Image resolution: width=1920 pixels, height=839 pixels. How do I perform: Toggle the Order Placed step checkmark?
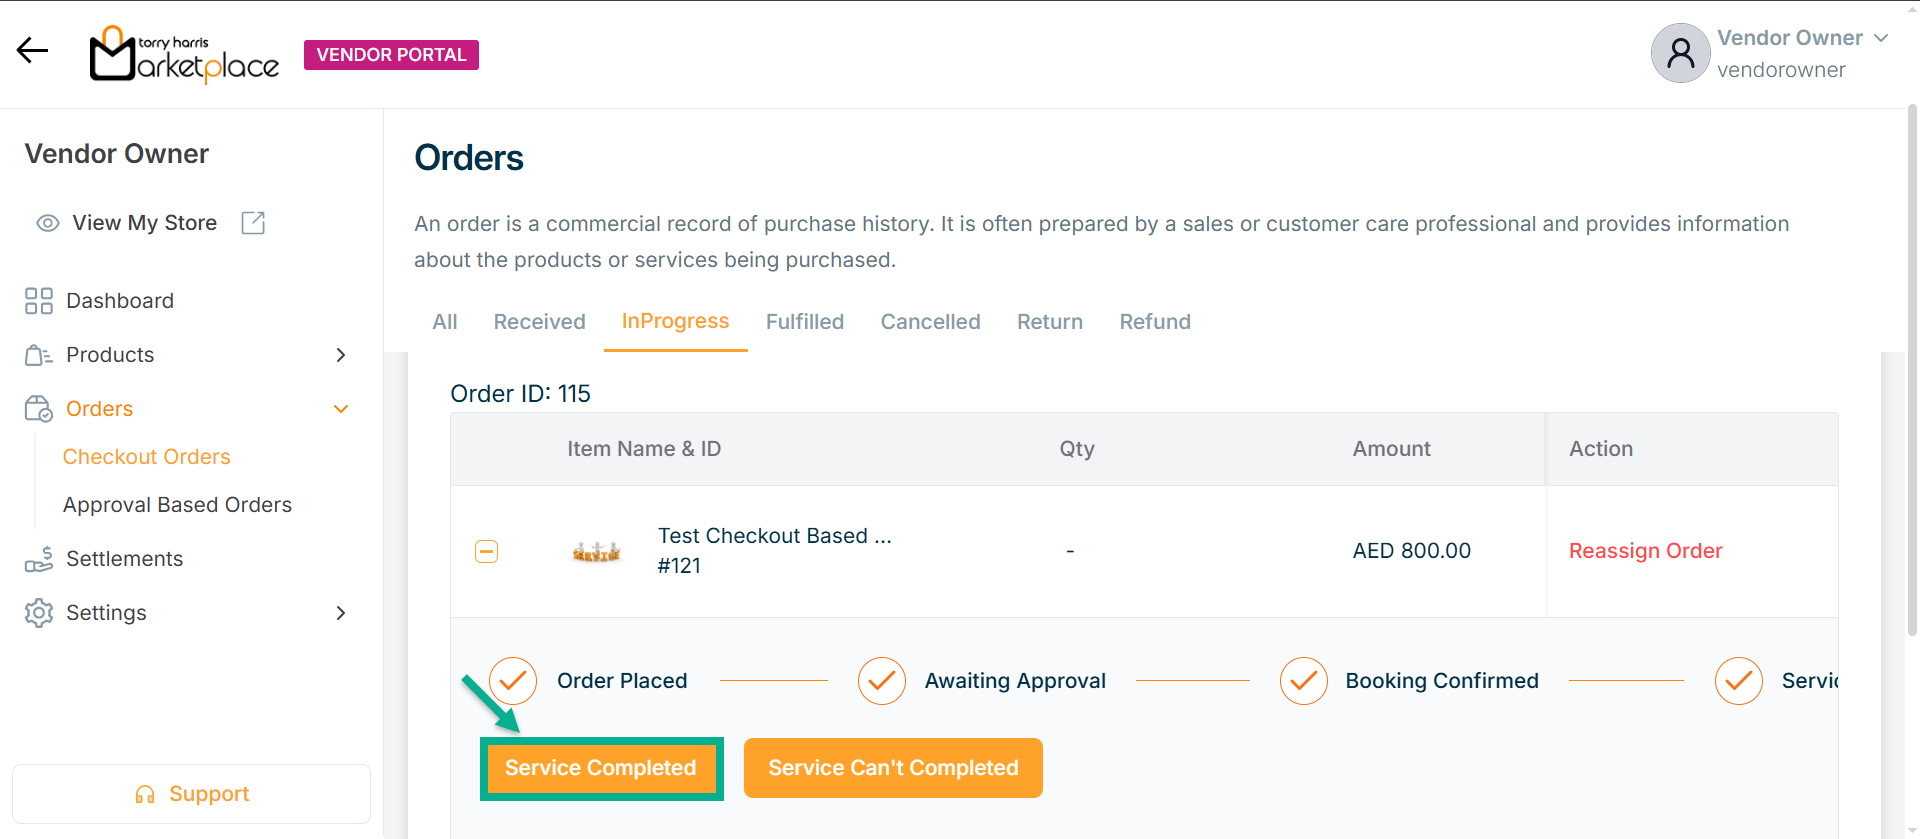513,681
